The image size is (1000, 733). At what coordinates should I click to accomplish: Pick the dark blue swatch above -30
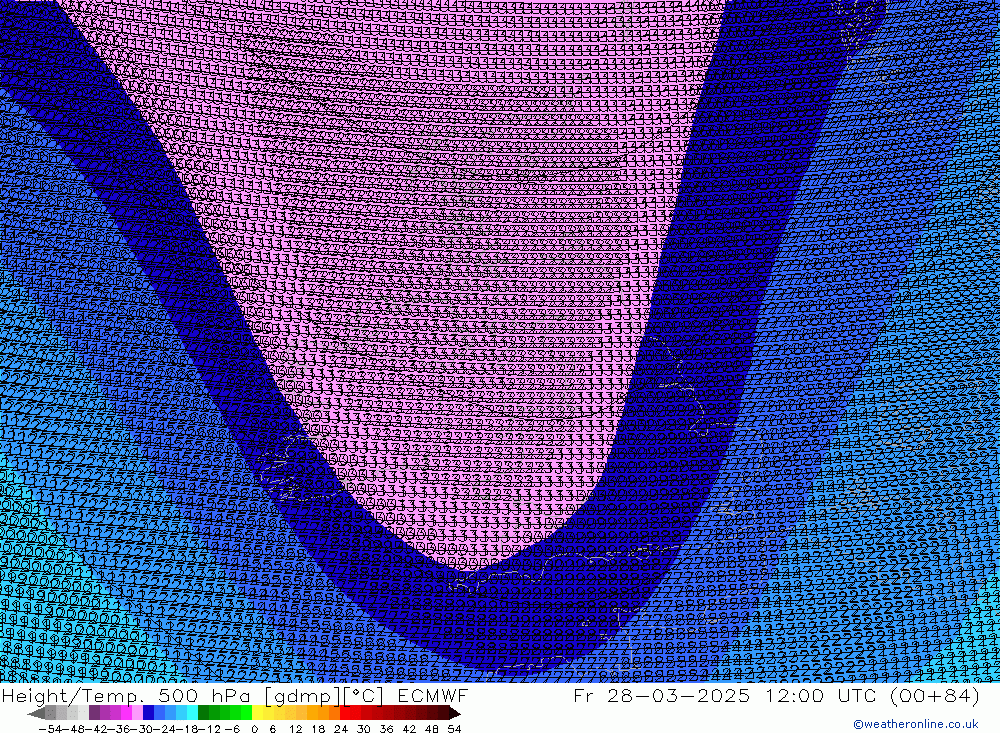(148, 713)
